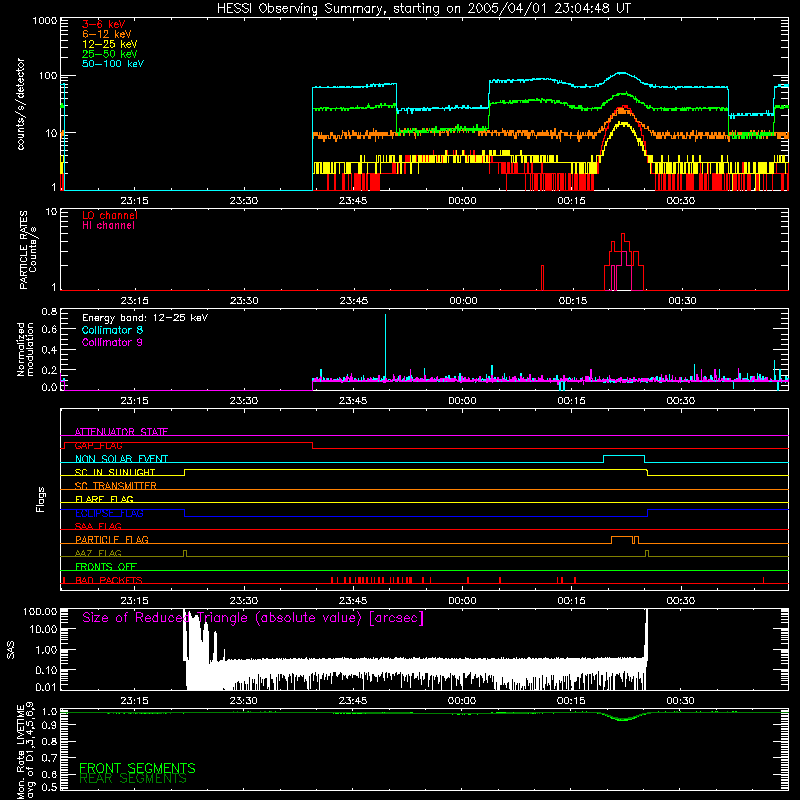
Task: Click the HI channel legend entry
Action: pos(108,226)
